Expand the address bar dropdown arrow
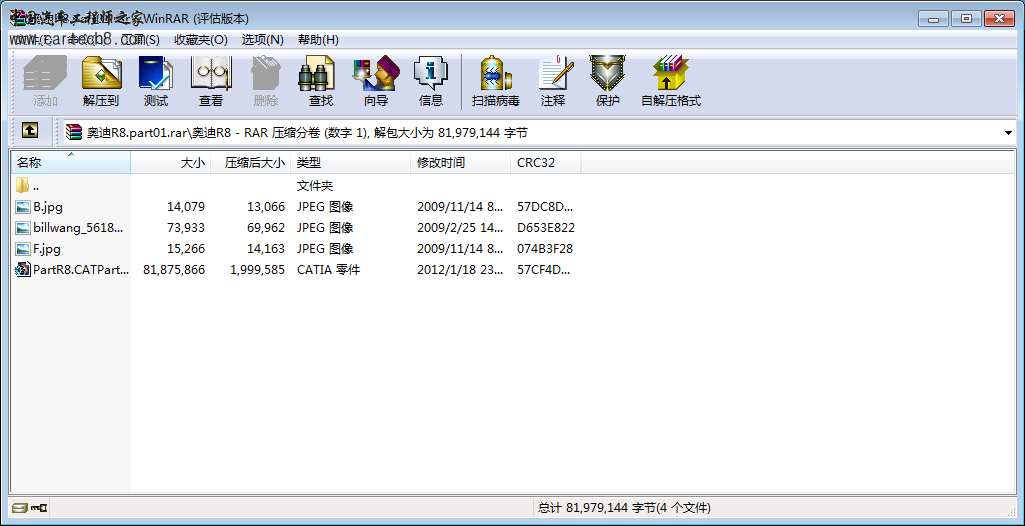1025x526 pixels. click(1008, 133)
